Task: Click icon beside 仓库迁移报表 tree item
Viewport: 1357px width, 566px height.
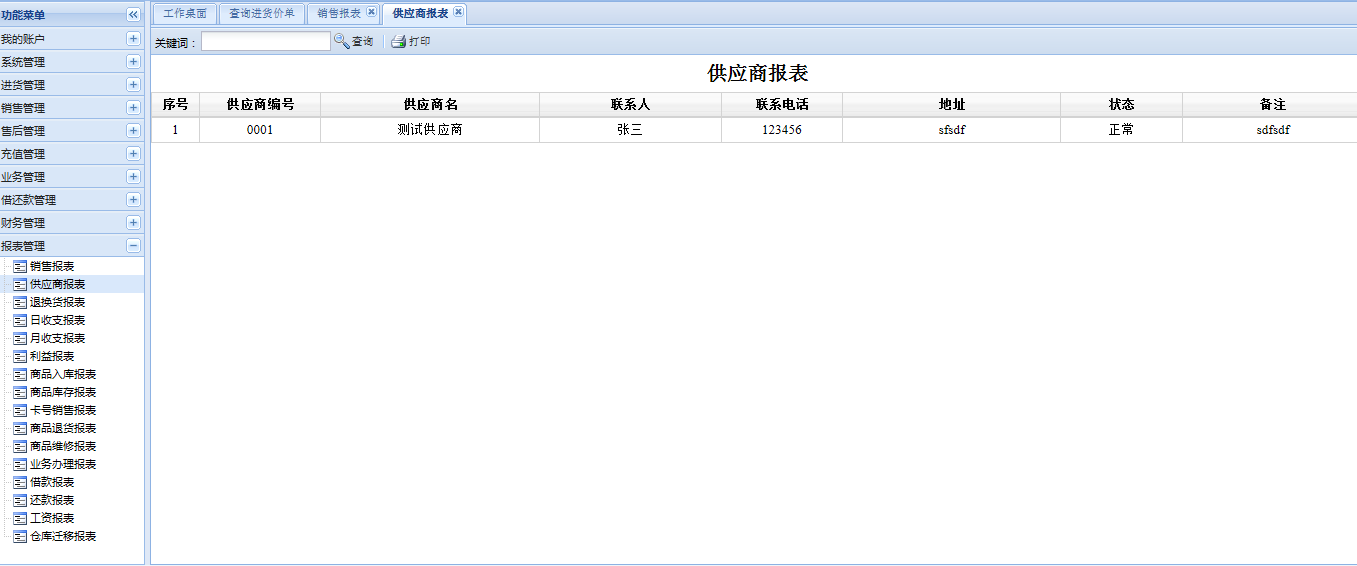Action: coord(20,537)
